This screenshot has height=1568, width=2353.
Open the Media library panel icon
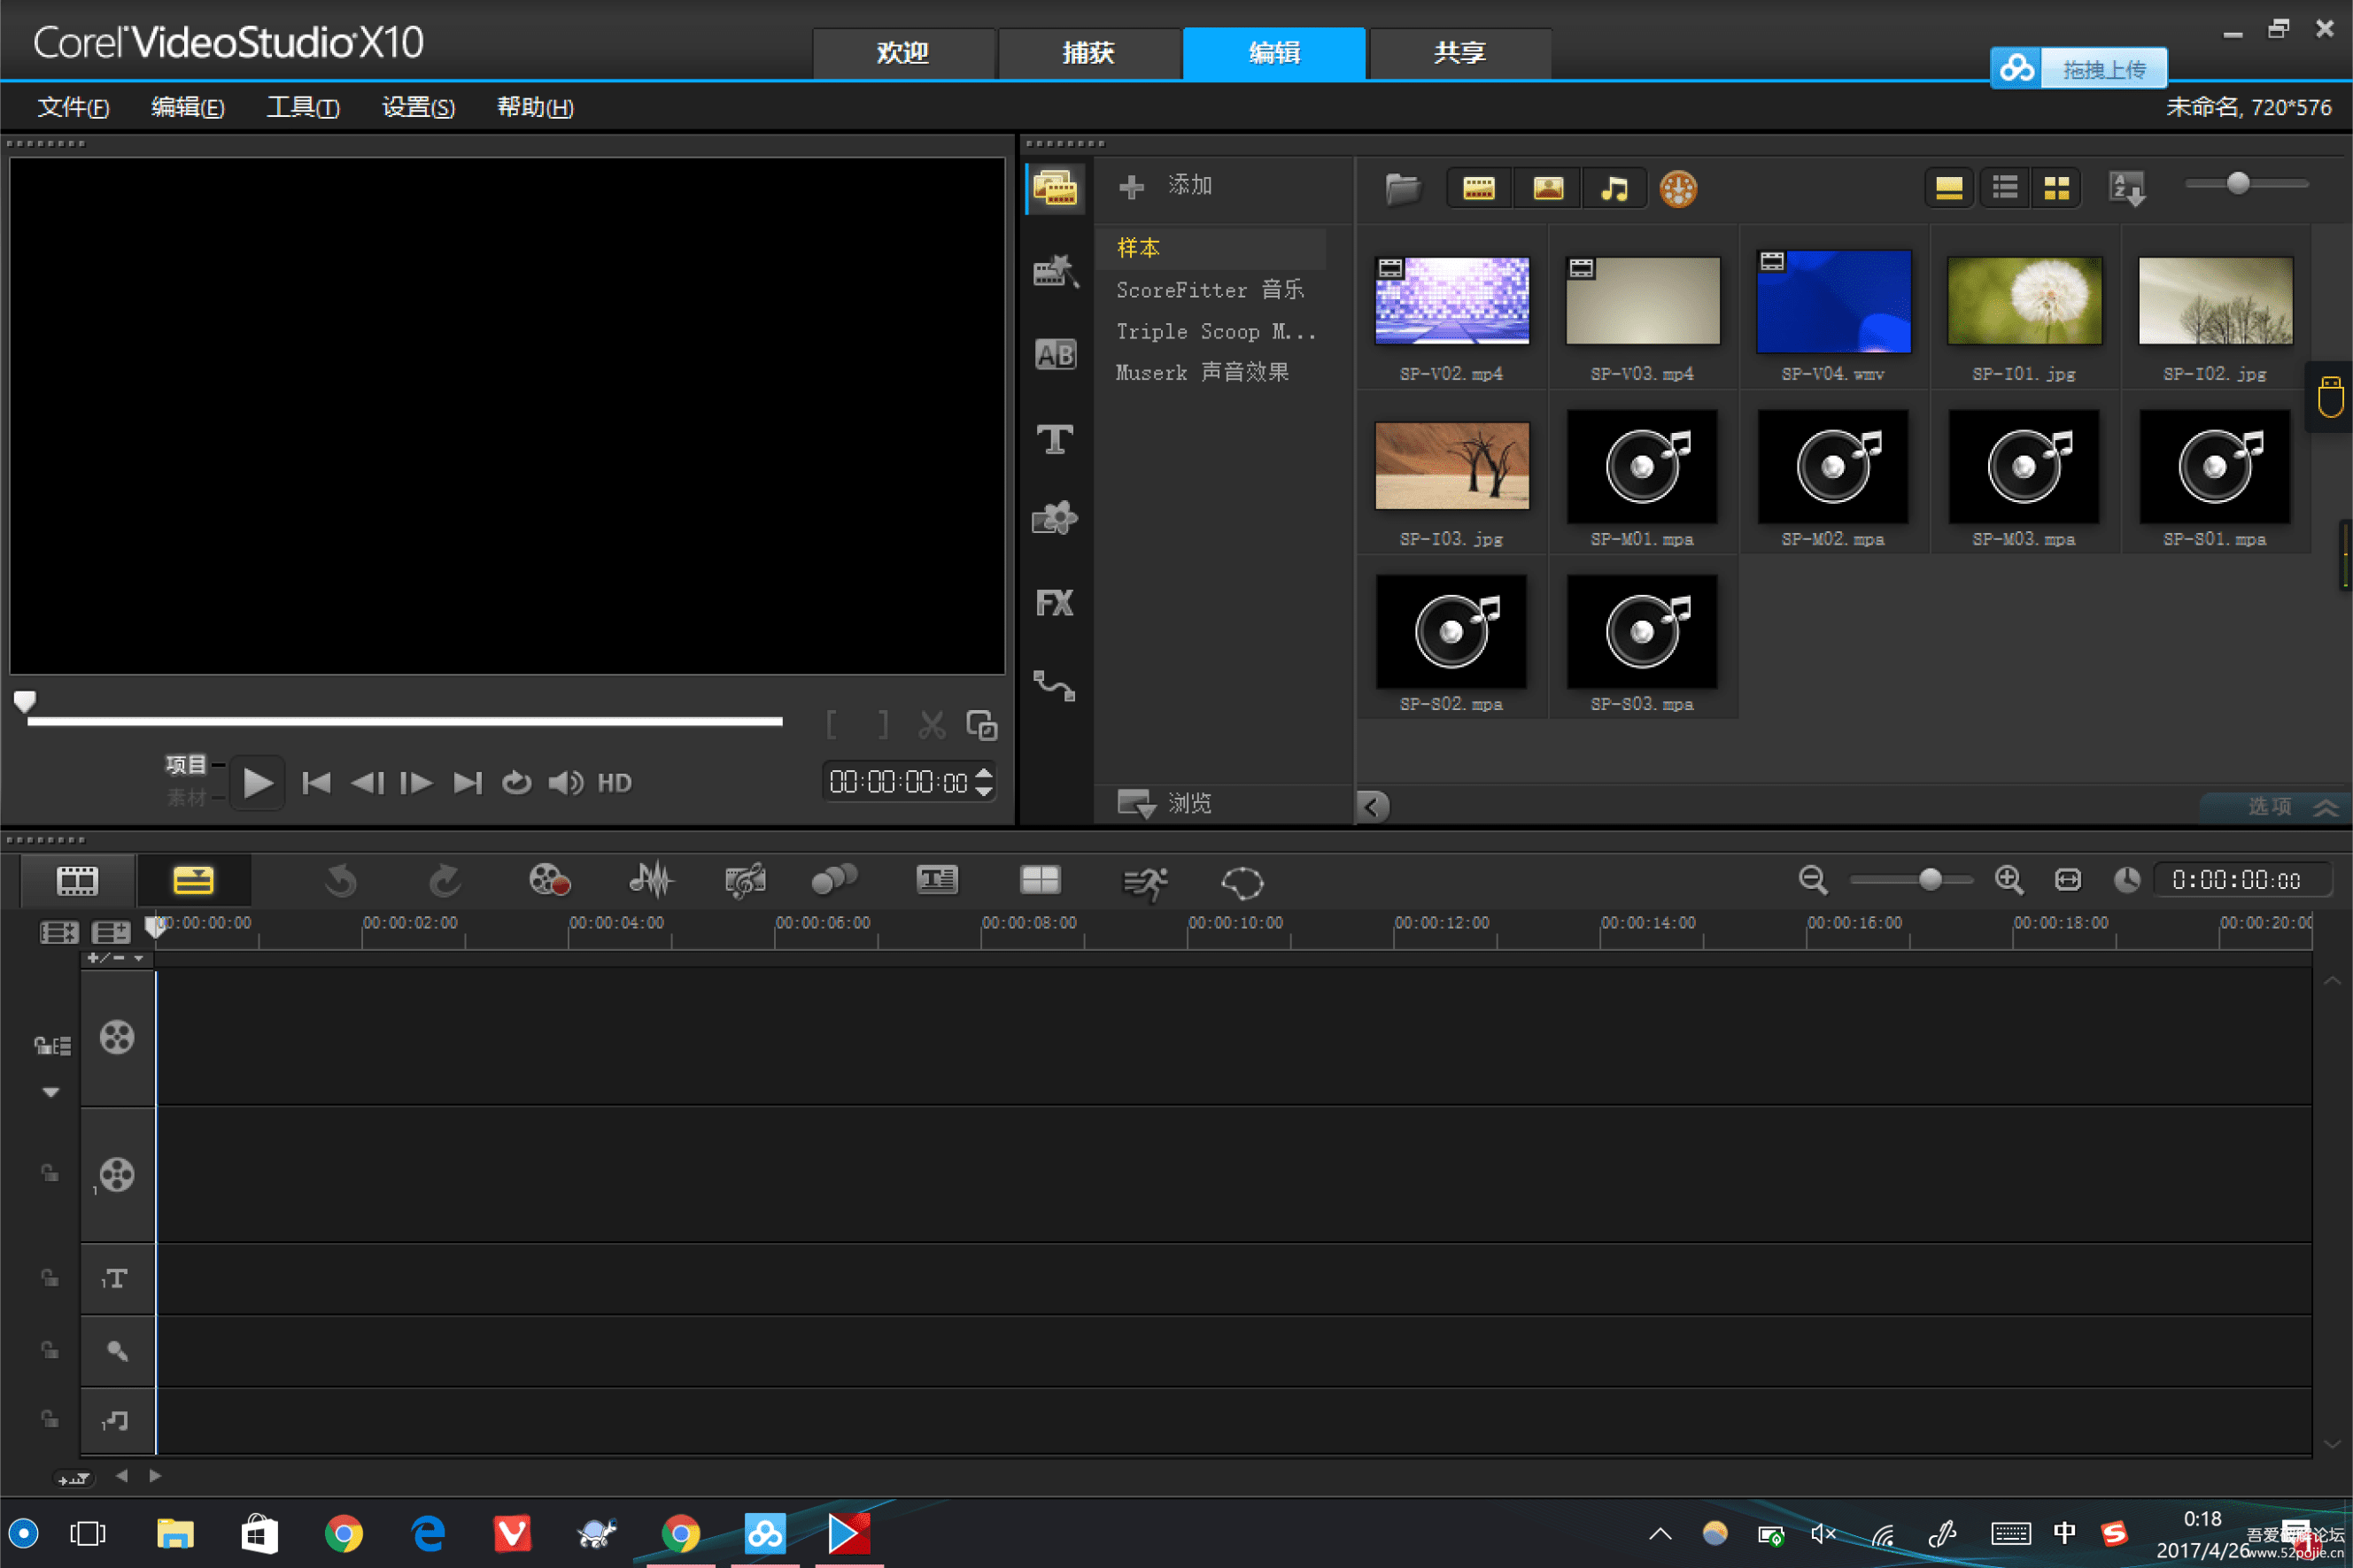click(1055, 188)
